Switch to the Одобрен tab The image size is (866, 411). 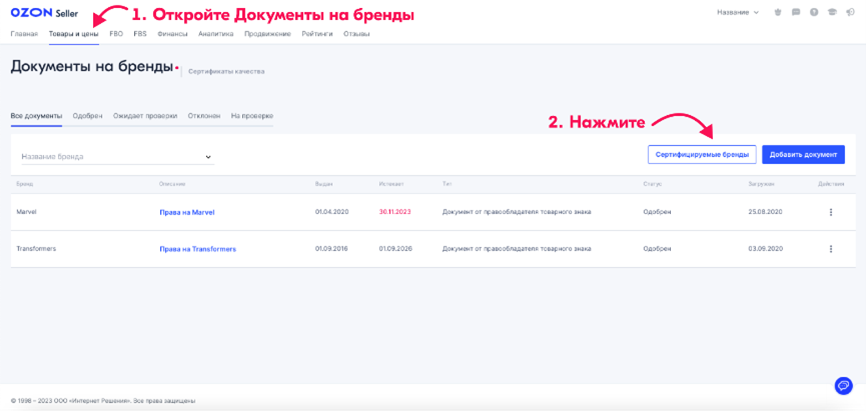tap(88, 116)
